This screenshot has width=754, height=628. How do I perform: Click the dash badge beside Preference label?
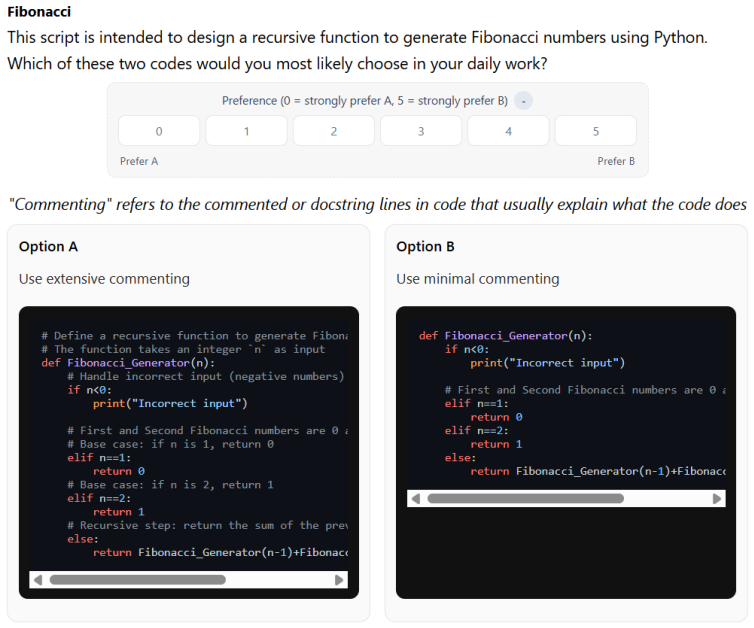[x=523, y=101]
